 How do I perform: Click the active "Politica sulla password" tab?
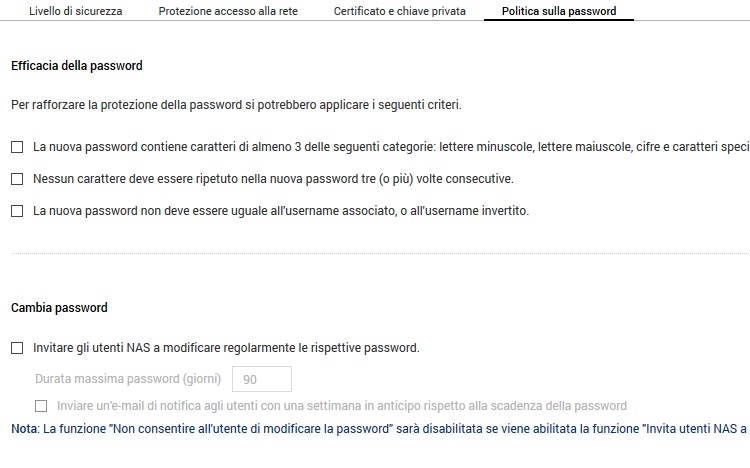click(558, 11)
